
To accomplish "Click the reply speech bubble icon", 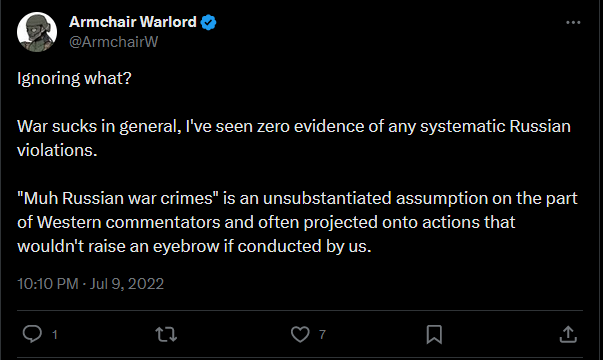I will pos(32,334).
